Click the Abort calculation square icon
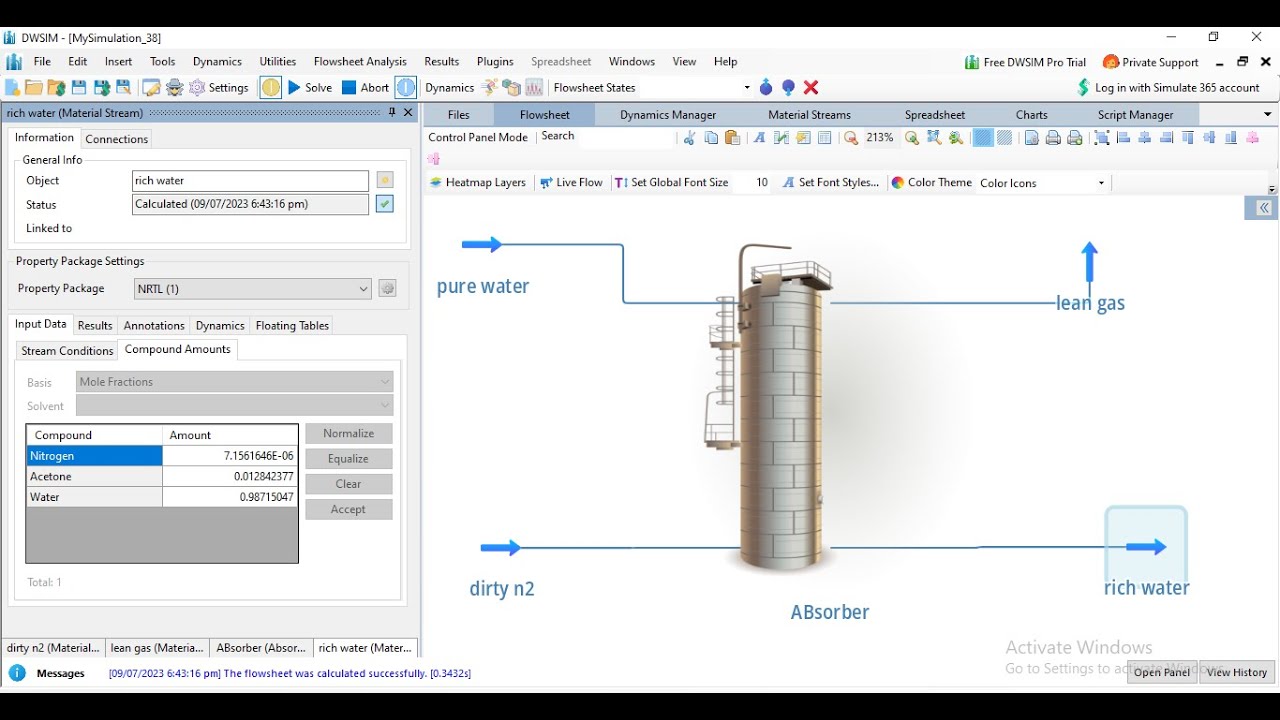Viewport: 1280px width, 720px height. coord(349,88)
